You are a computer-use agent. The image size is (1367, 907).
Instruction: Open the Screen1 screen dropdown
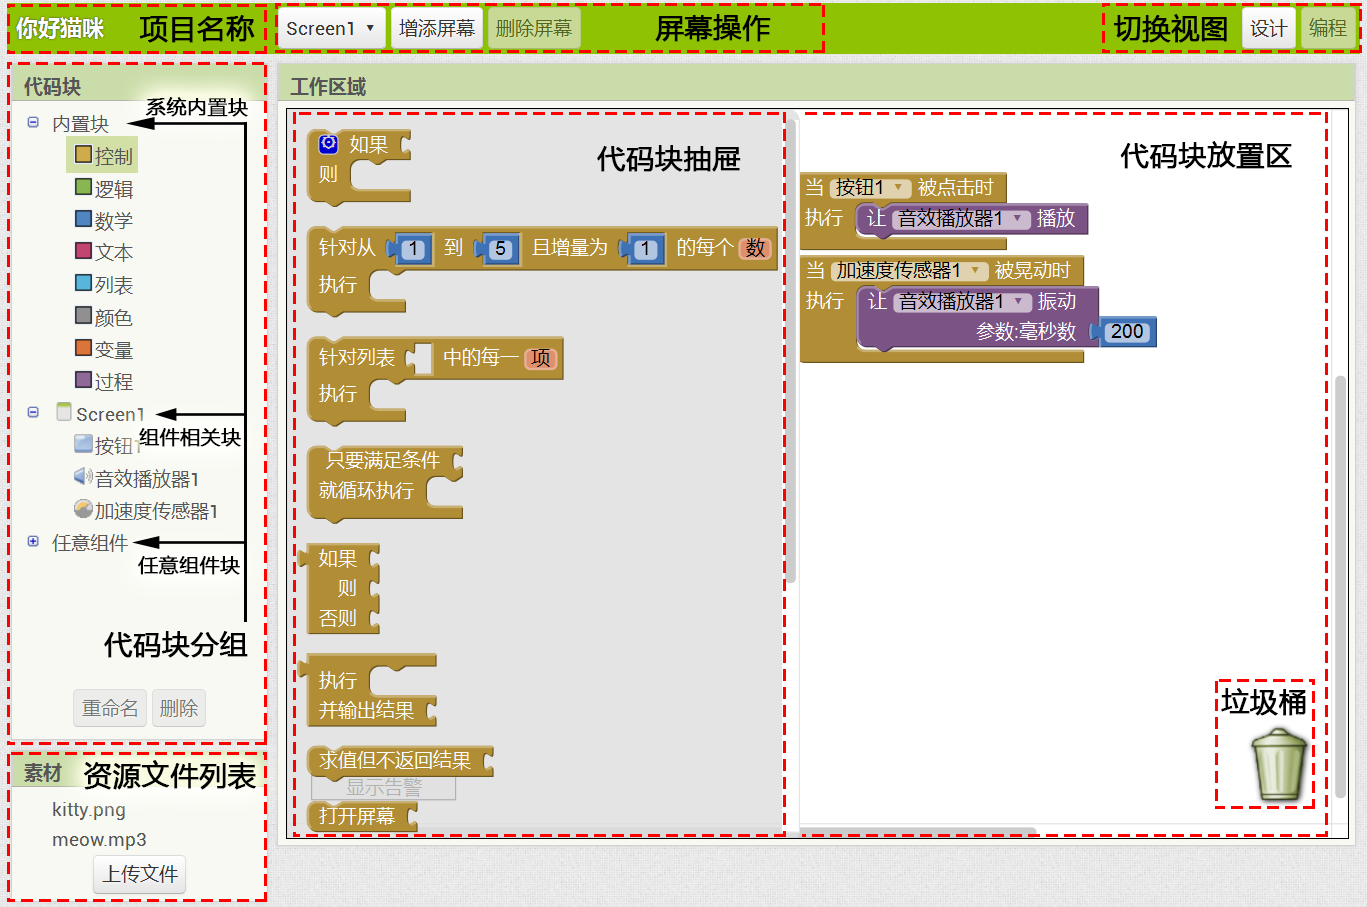click(x=330, y=29)
